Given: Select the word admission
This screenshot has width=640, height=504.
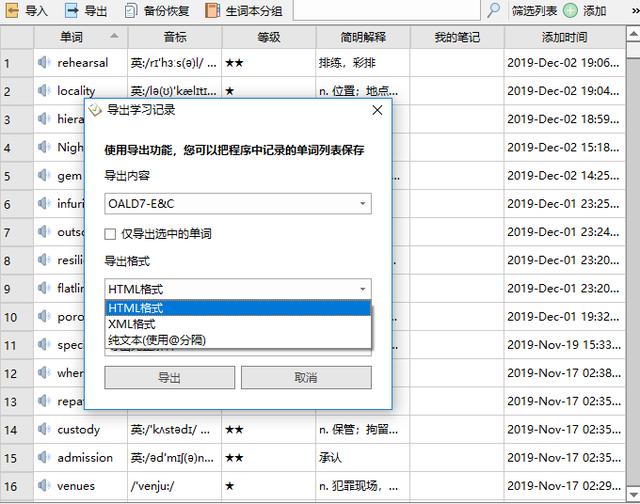Looking at the screenshot, I should pyautogui.click(x=85, y=458).
